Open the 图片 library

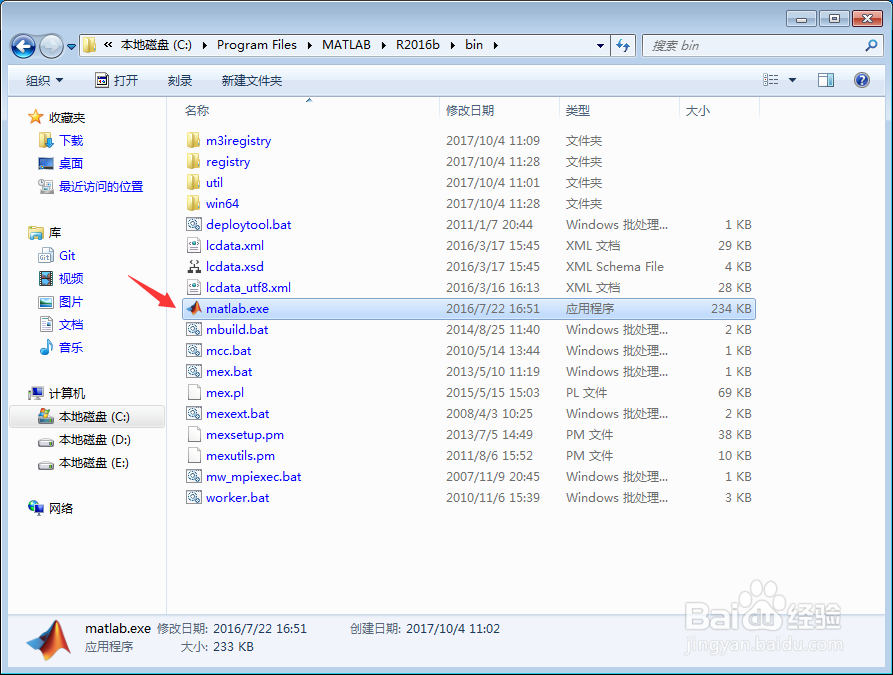[71, 301]
